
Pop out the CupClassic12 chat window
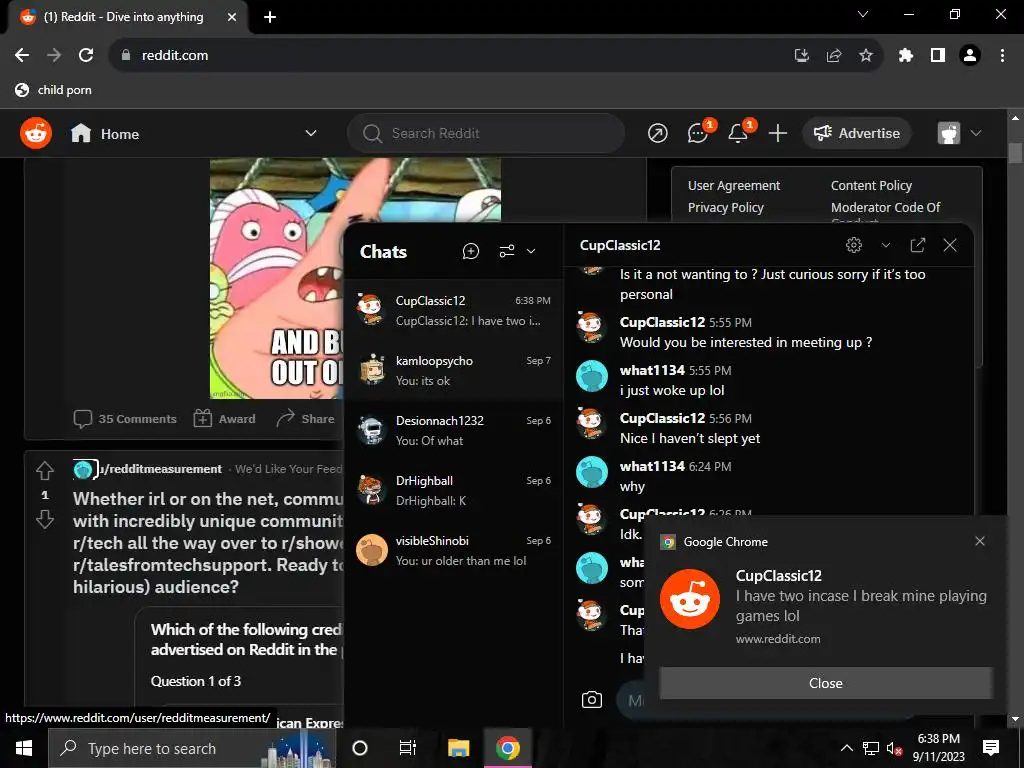point(918,245)
